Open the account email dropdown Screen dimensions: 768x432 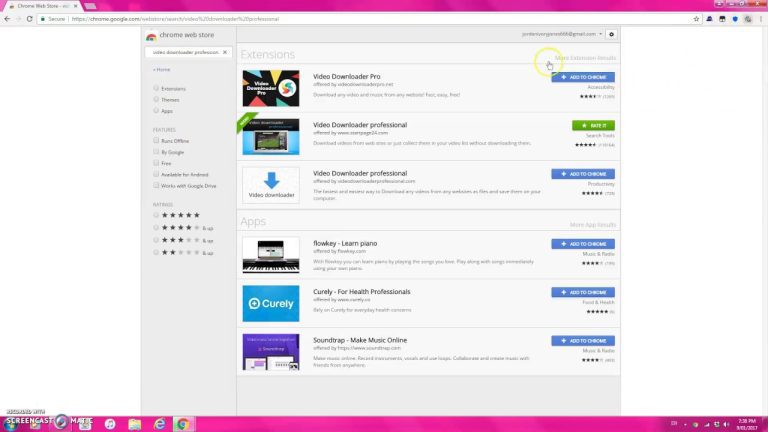(562, 34)
